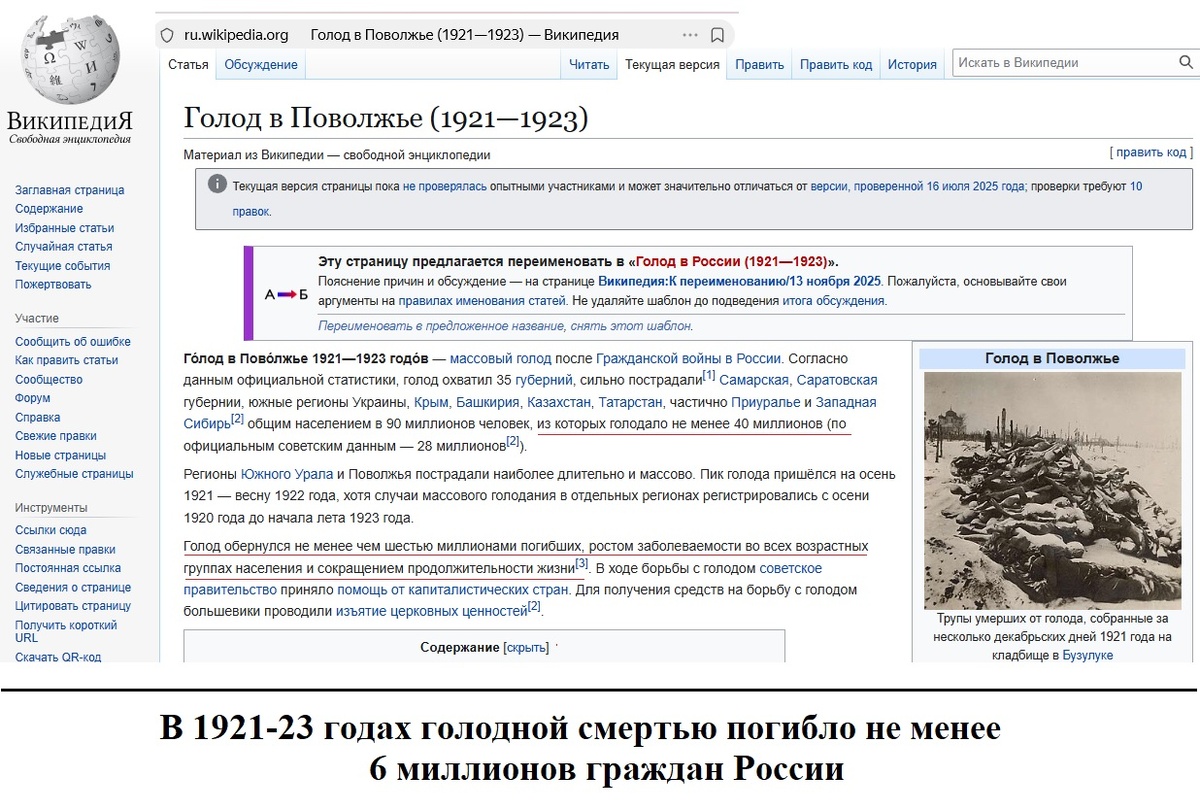
Task: Open the История tab
Action: (x=912, y=63)
